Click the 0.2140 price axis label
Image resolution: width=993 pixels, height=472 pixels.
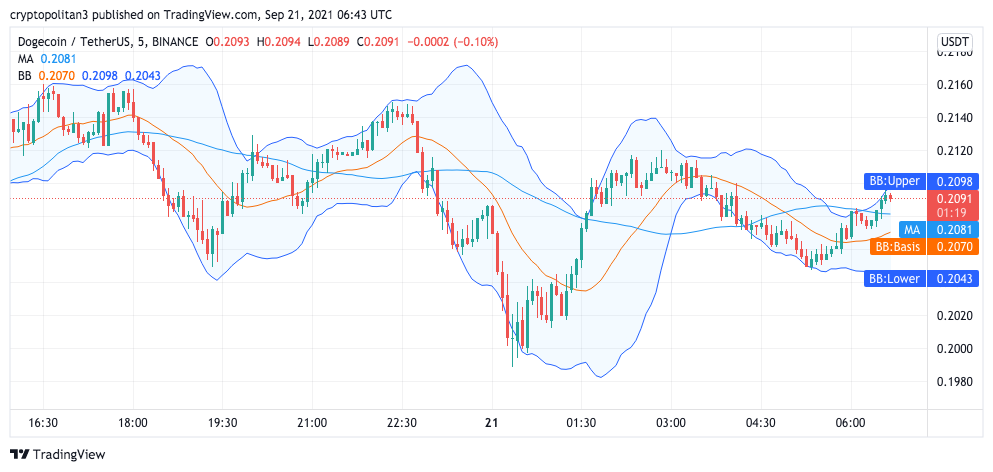coord(952,117)
